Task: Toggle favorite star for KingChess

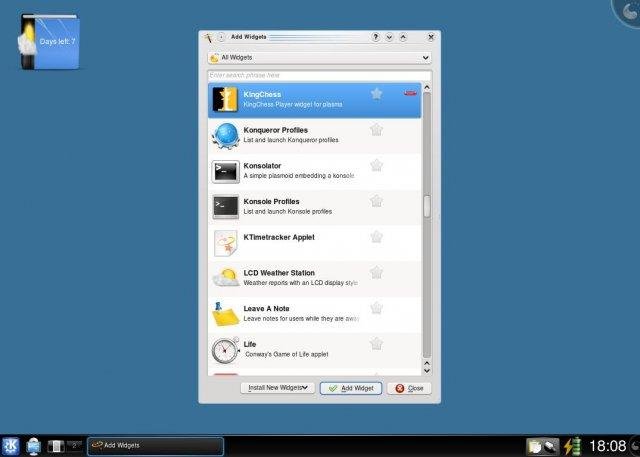Action: [376, 94]
